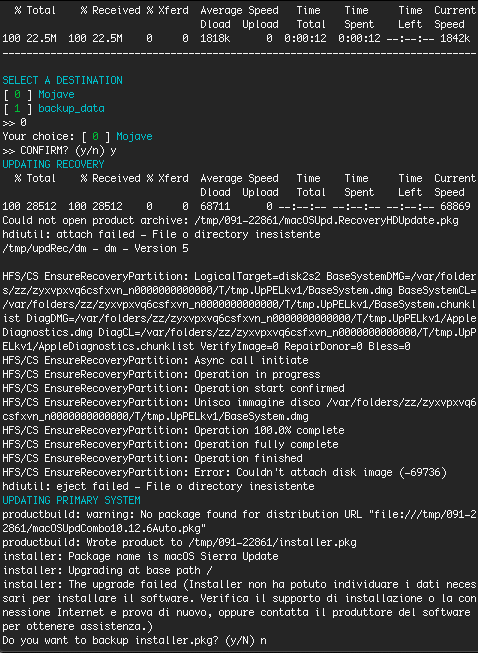Screen dimensions: 478x653
Task: Click the 1842k current speed value
Action: point(455,38)
